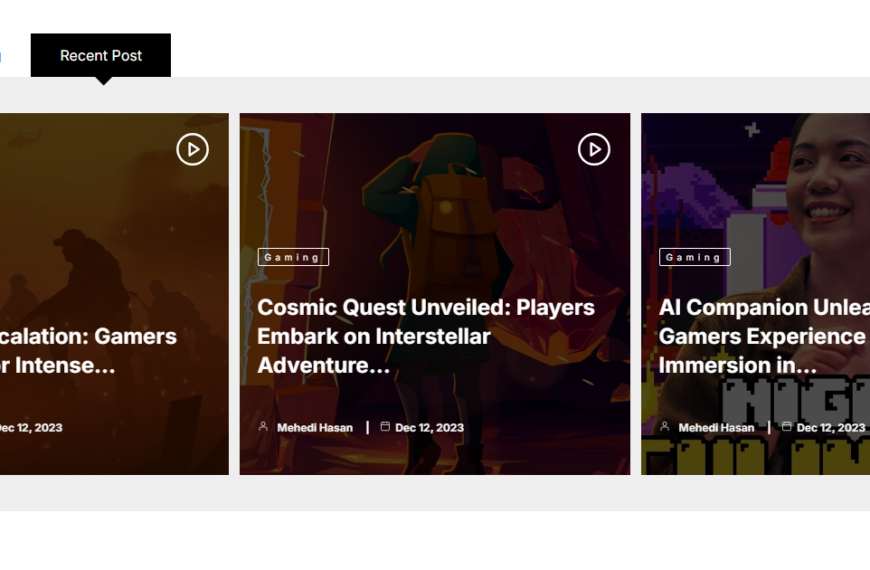Click Dec 12, 2023 date on Cosmic Quest card
870x570 pixels.
pos(429,428)
